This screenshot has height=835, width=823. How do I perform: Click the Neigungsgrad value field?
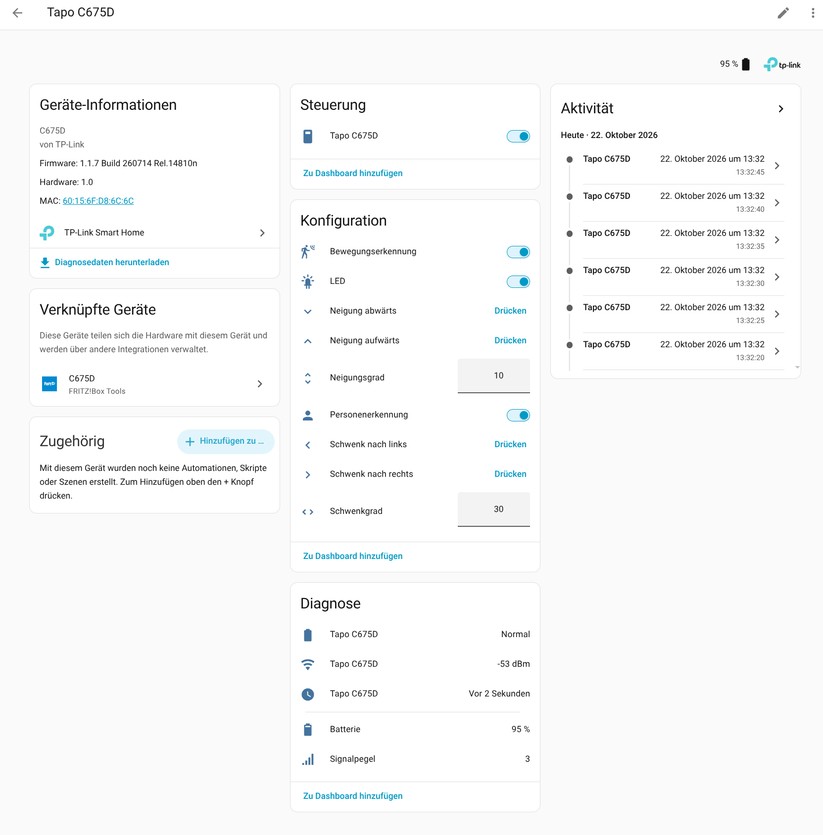pos(493,376)
